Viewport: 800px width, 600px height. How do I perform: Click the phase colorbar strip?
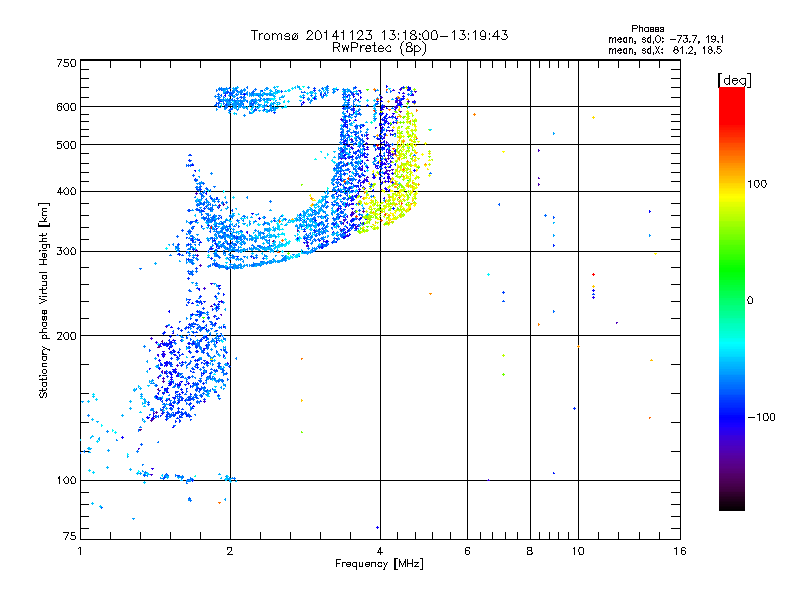pyautogui.click(x=732, y=299)
